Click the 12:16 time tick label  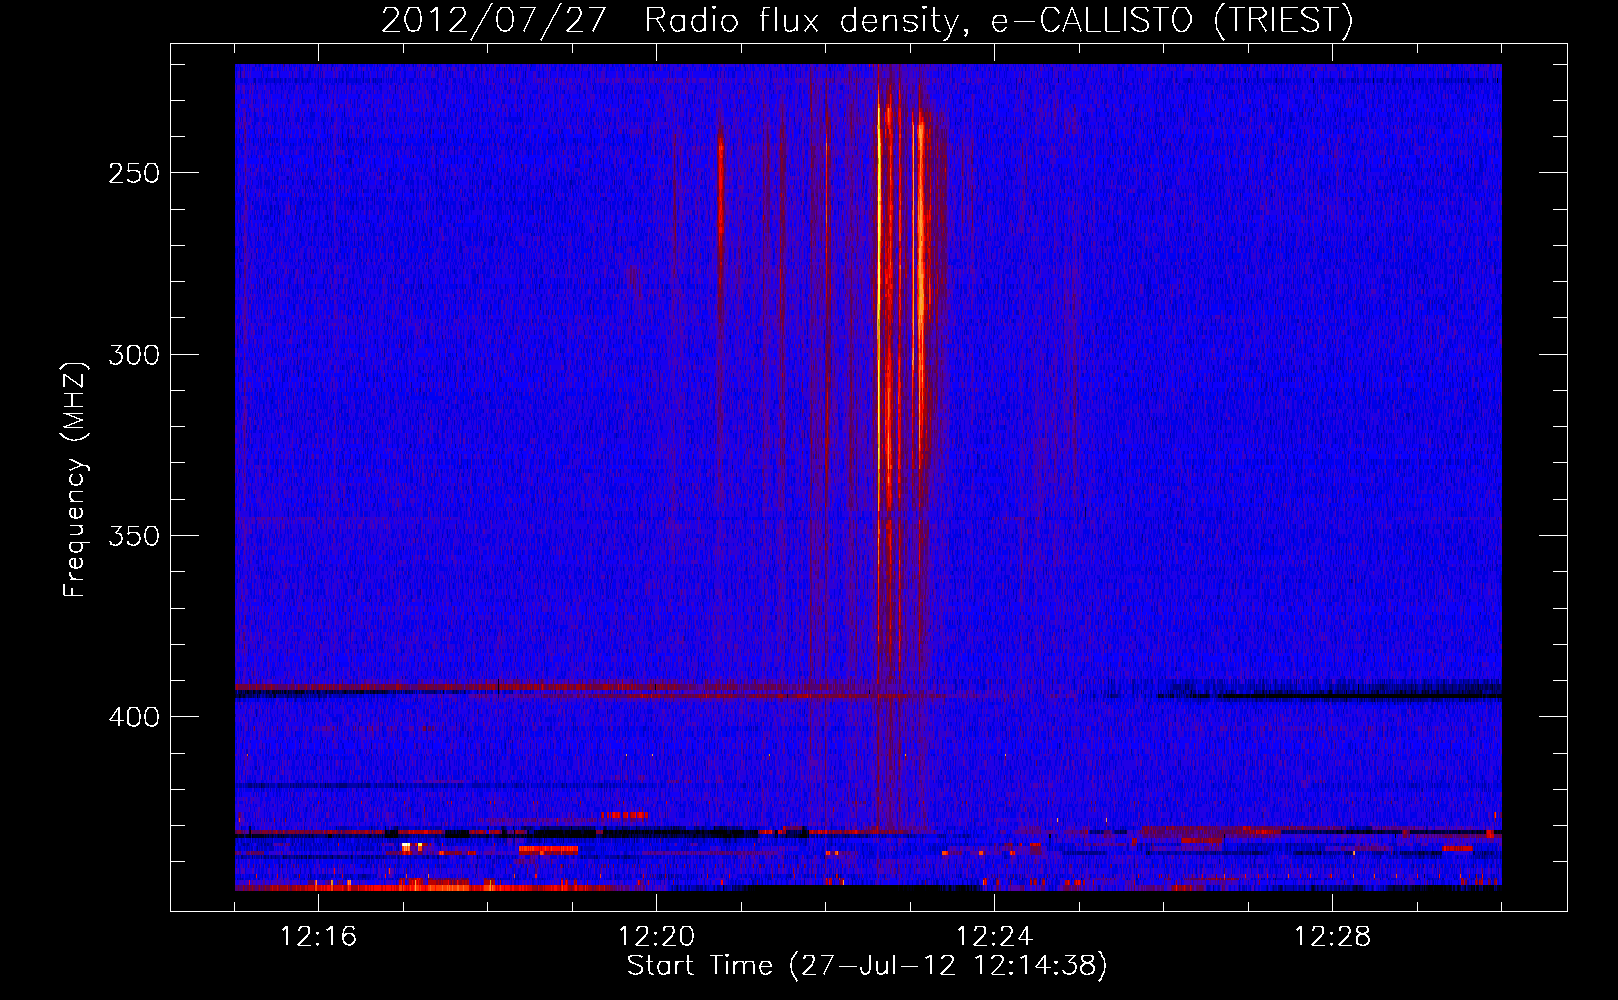(x=318, y=936)
